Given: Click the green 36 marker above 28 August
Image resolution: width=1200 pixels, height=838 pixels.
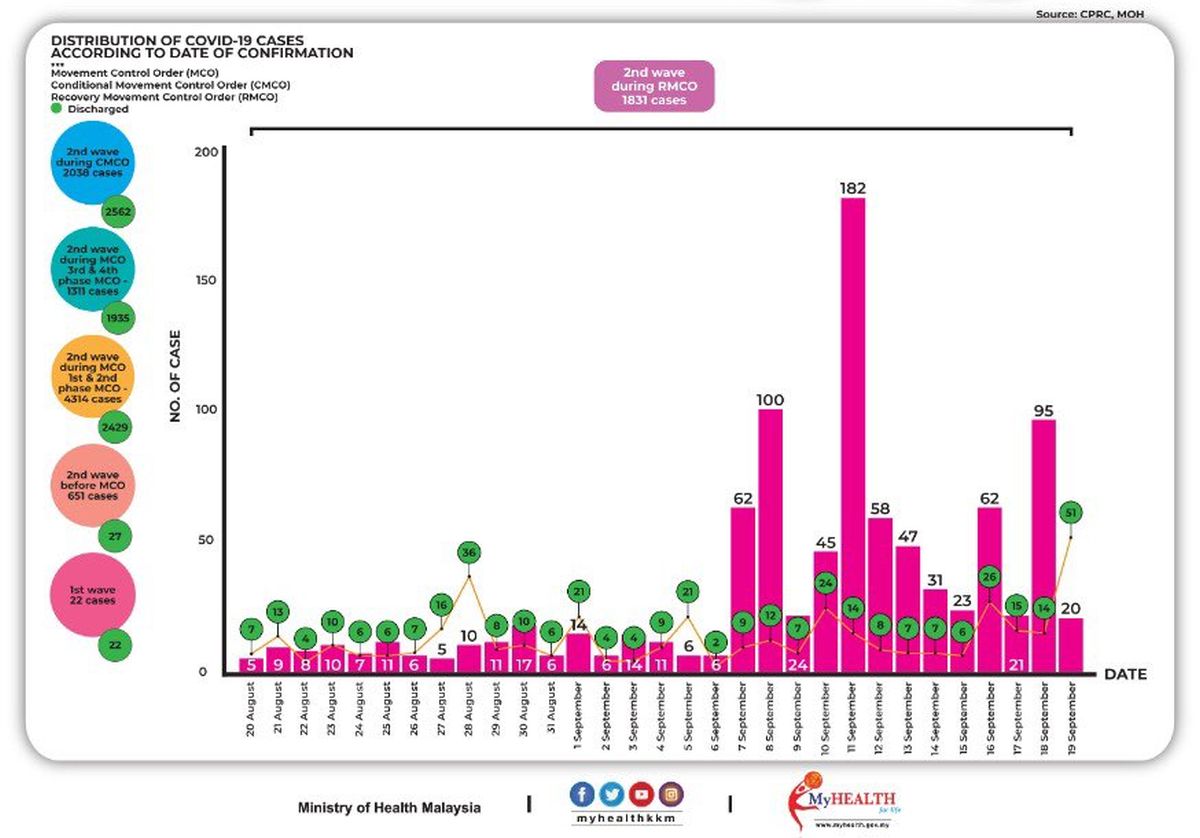Looking at the screenshot, I should [469, 552].
